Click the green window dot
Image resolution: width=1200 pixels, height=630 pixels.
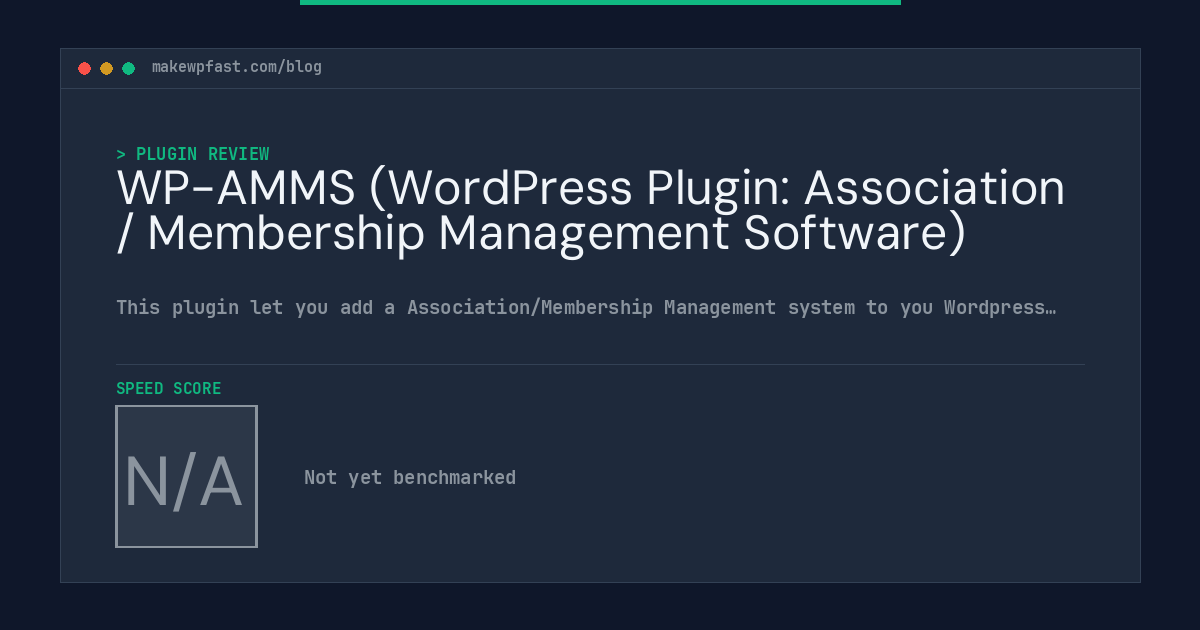128,68
